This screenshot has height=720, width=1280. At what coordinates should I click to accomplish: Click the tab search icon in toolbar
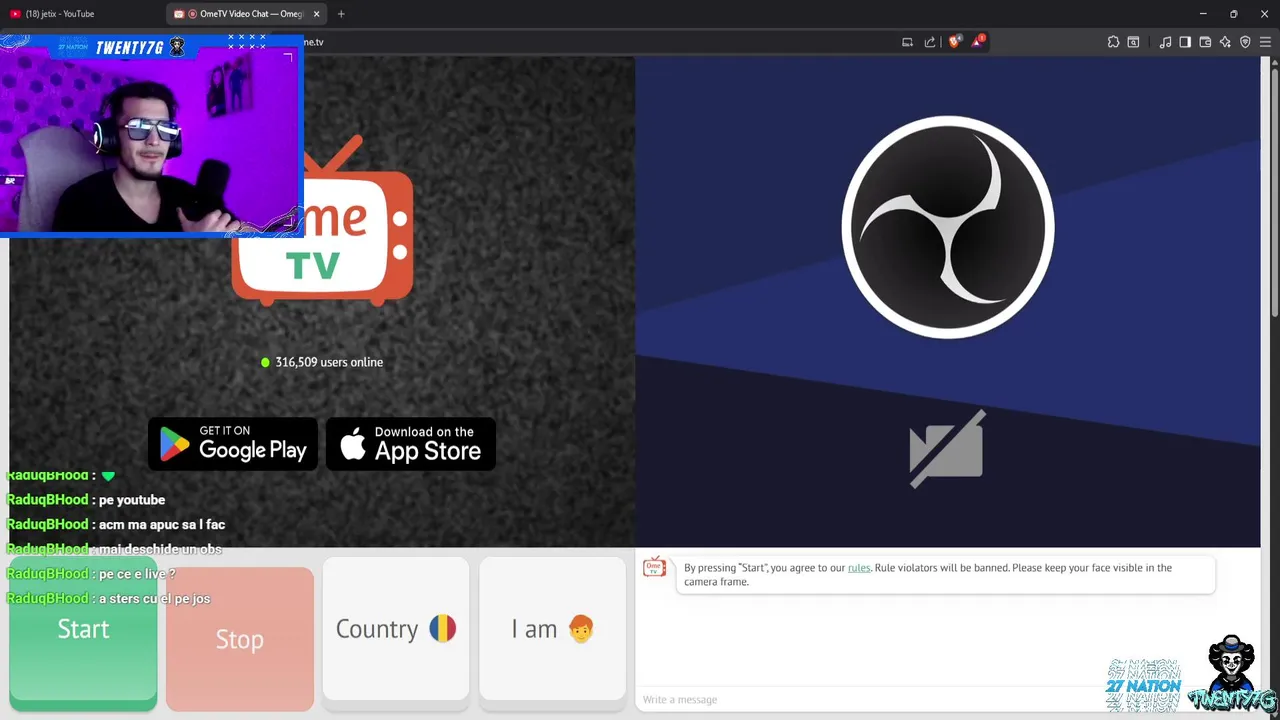[x=1133, y=42]
